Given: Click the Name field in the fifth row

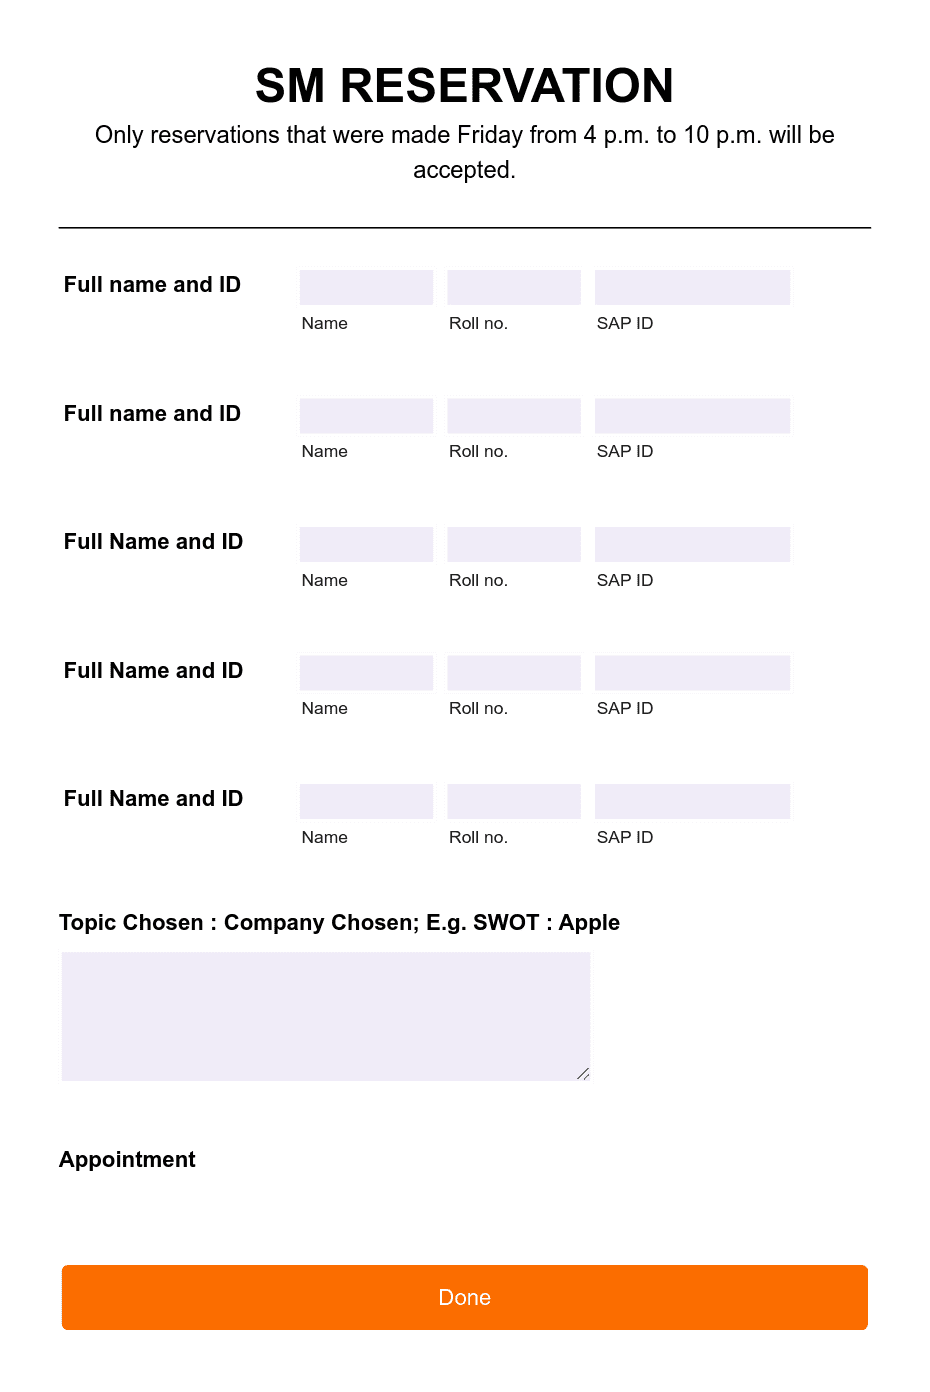Looking at the screenshot, I should (366, 801).
